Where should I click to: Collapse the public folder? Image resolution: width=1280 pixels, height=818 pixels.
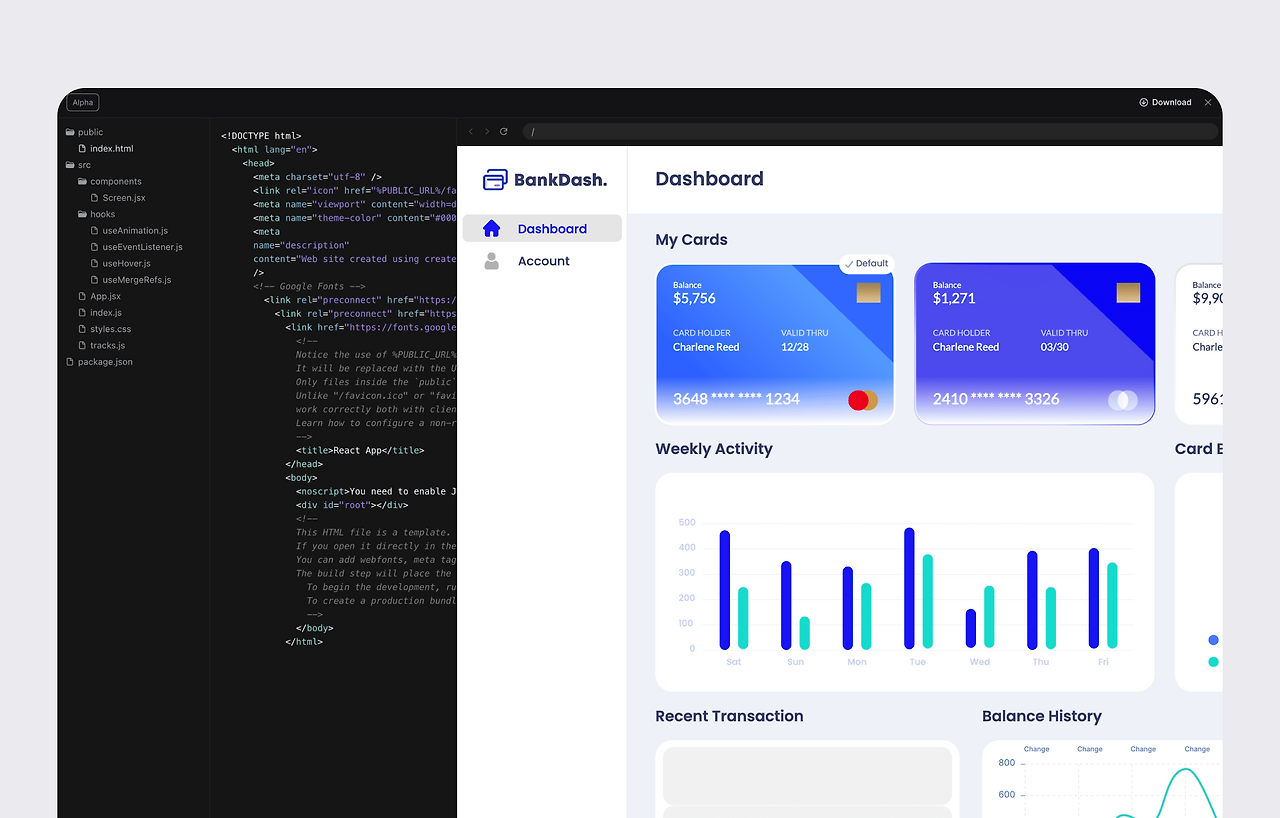click(84, 132)
